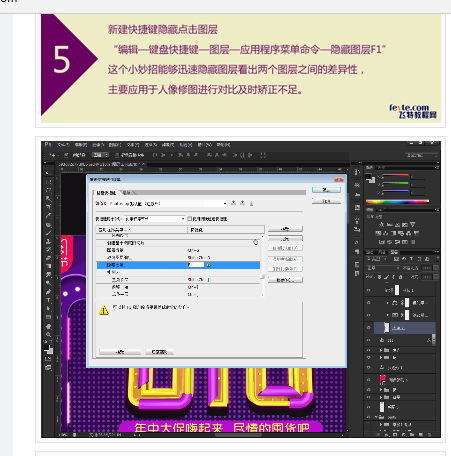Click the type layer filter T icon

412,259
